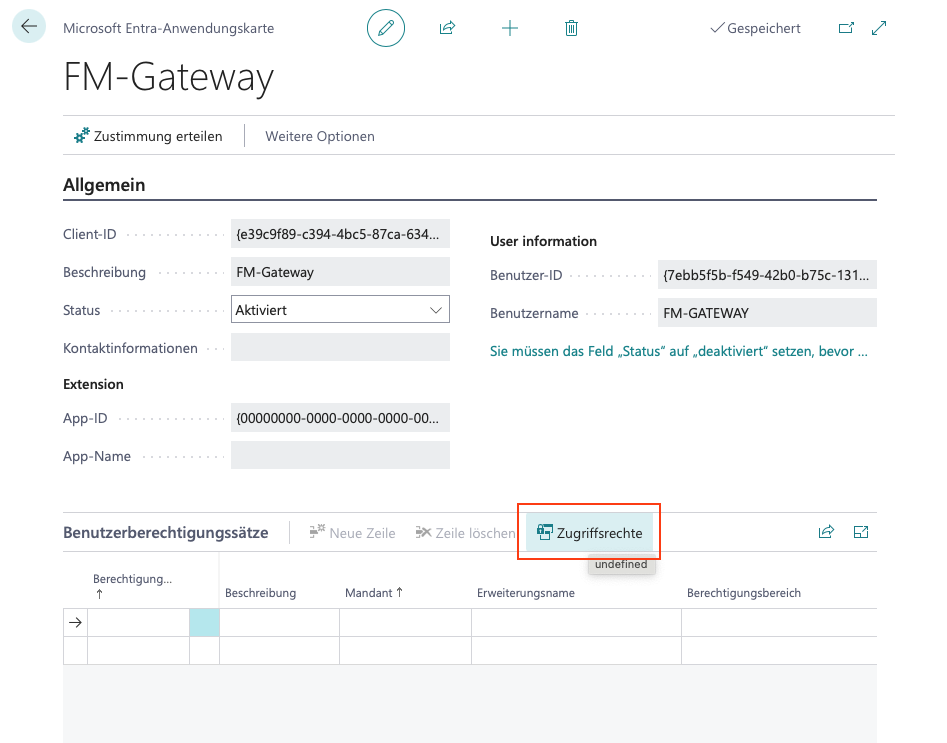This screenshot has width=947, height=743.
Task: Click the Berechtigungsbereich column header
Action: 743,593
